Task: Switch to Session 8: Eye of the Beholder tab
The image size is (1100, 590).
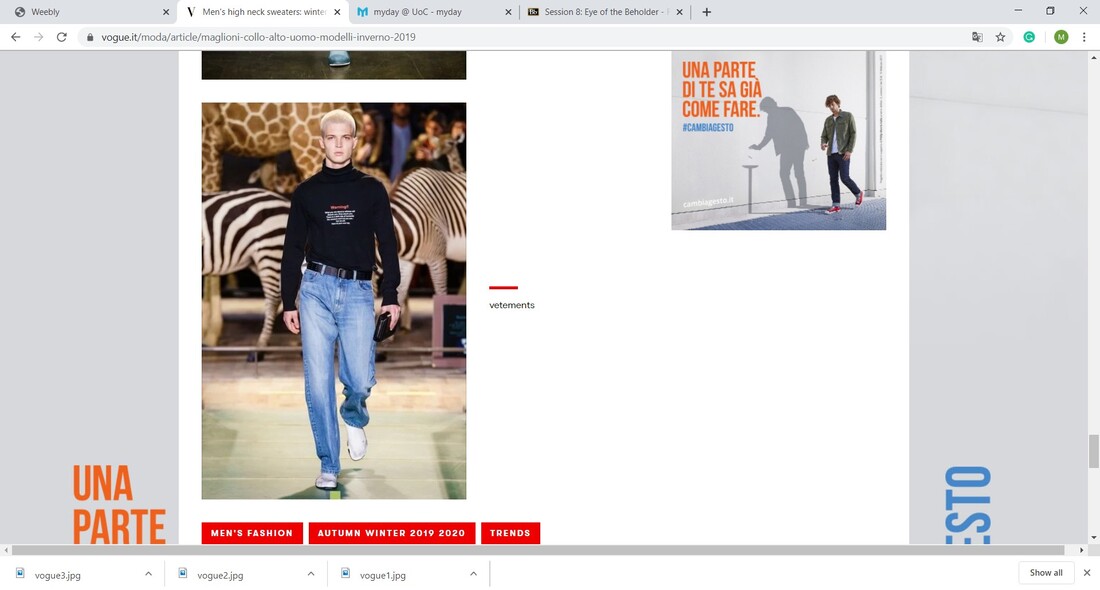Action: pos(604,12)
